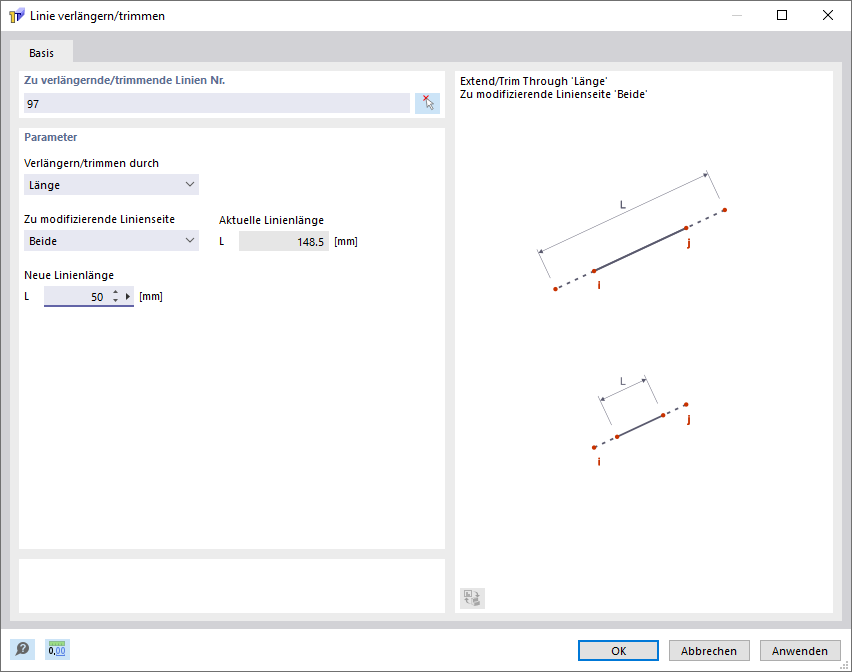This screenshot has height=672, width=852.
Task: Click the 'Extend/Trim Through Länge' description text
Action: pos(534,81)
